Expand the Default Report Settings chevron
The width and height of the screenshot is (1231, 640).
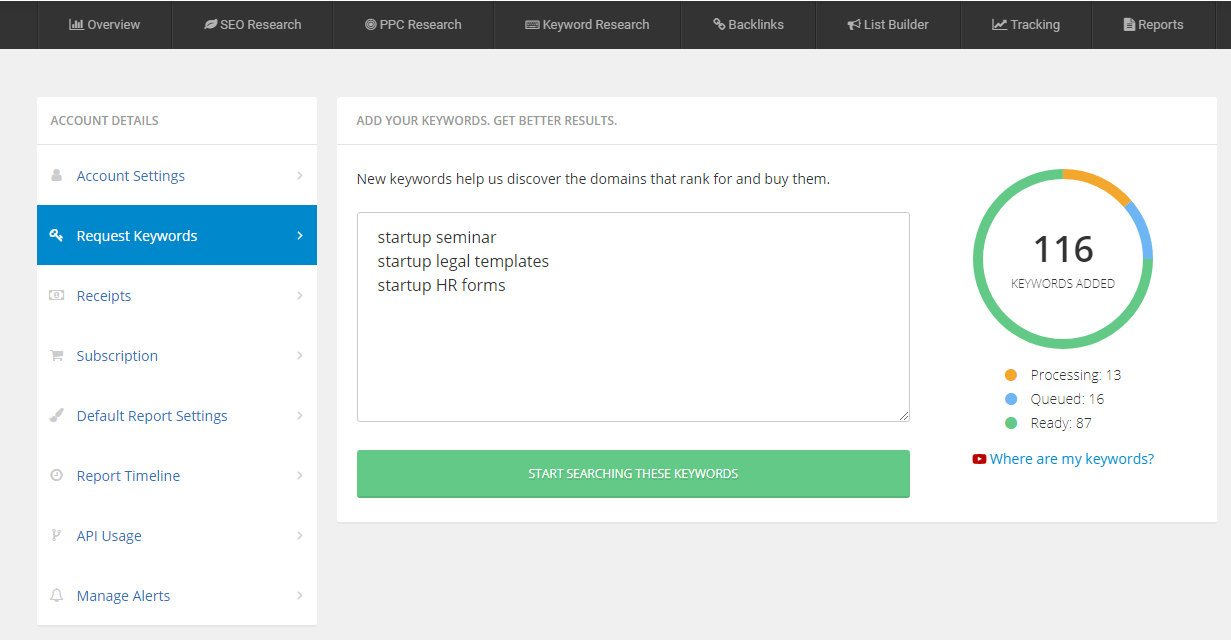300,415
